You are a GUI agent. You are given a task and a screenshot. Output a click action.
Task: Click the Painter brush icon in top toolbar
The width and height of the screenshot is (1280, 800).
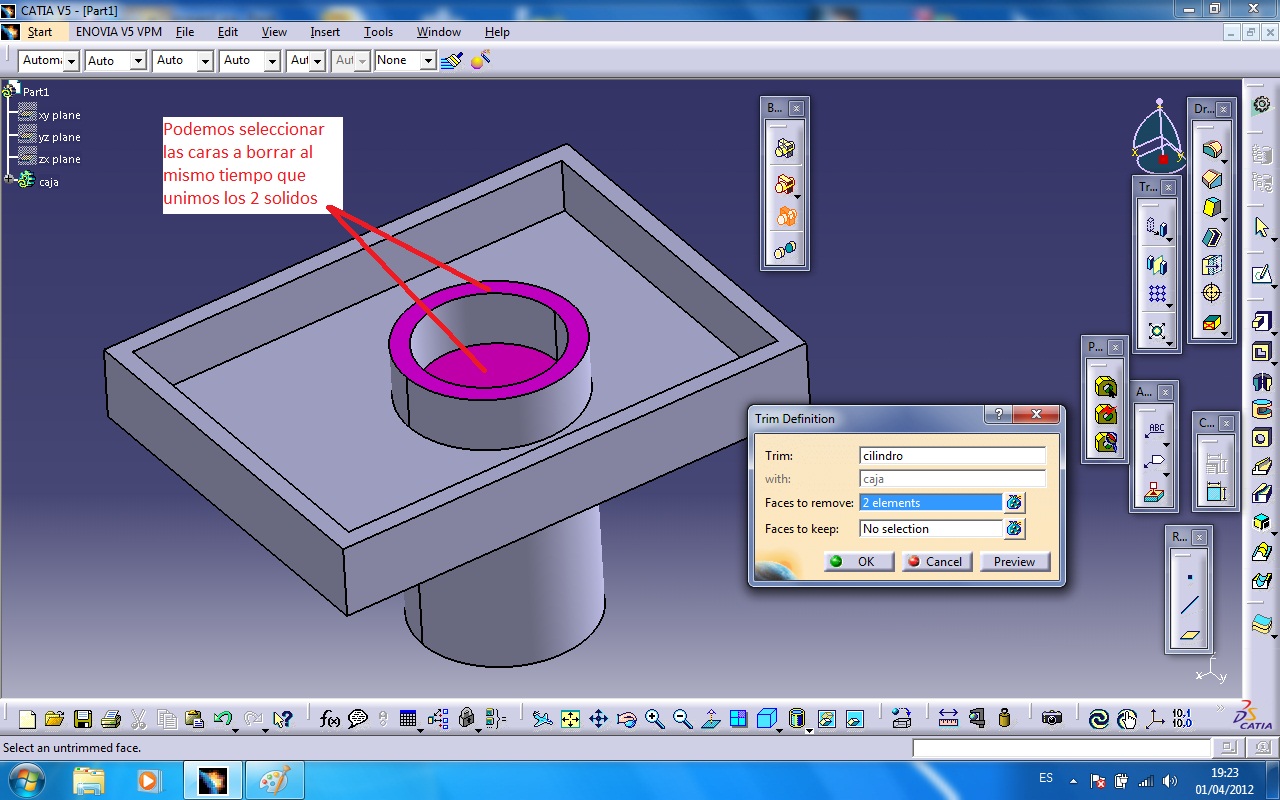click(x=453, y=61)
